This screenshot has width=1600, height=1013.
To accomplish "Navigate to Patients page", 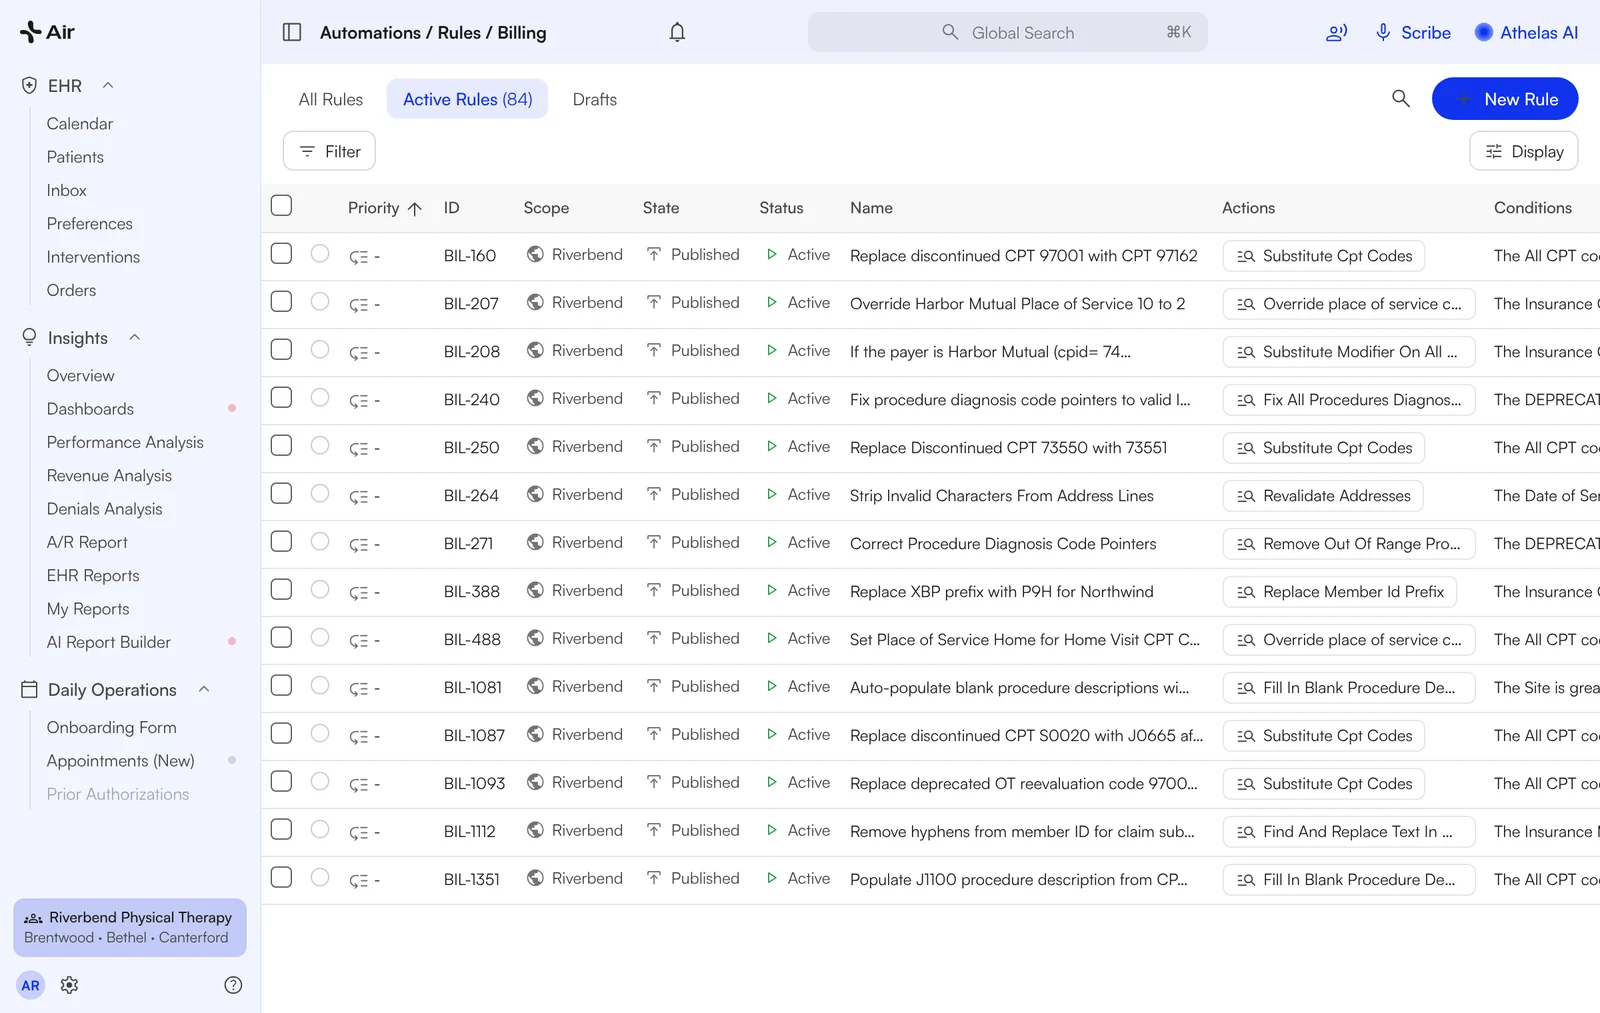I will 75,157.
